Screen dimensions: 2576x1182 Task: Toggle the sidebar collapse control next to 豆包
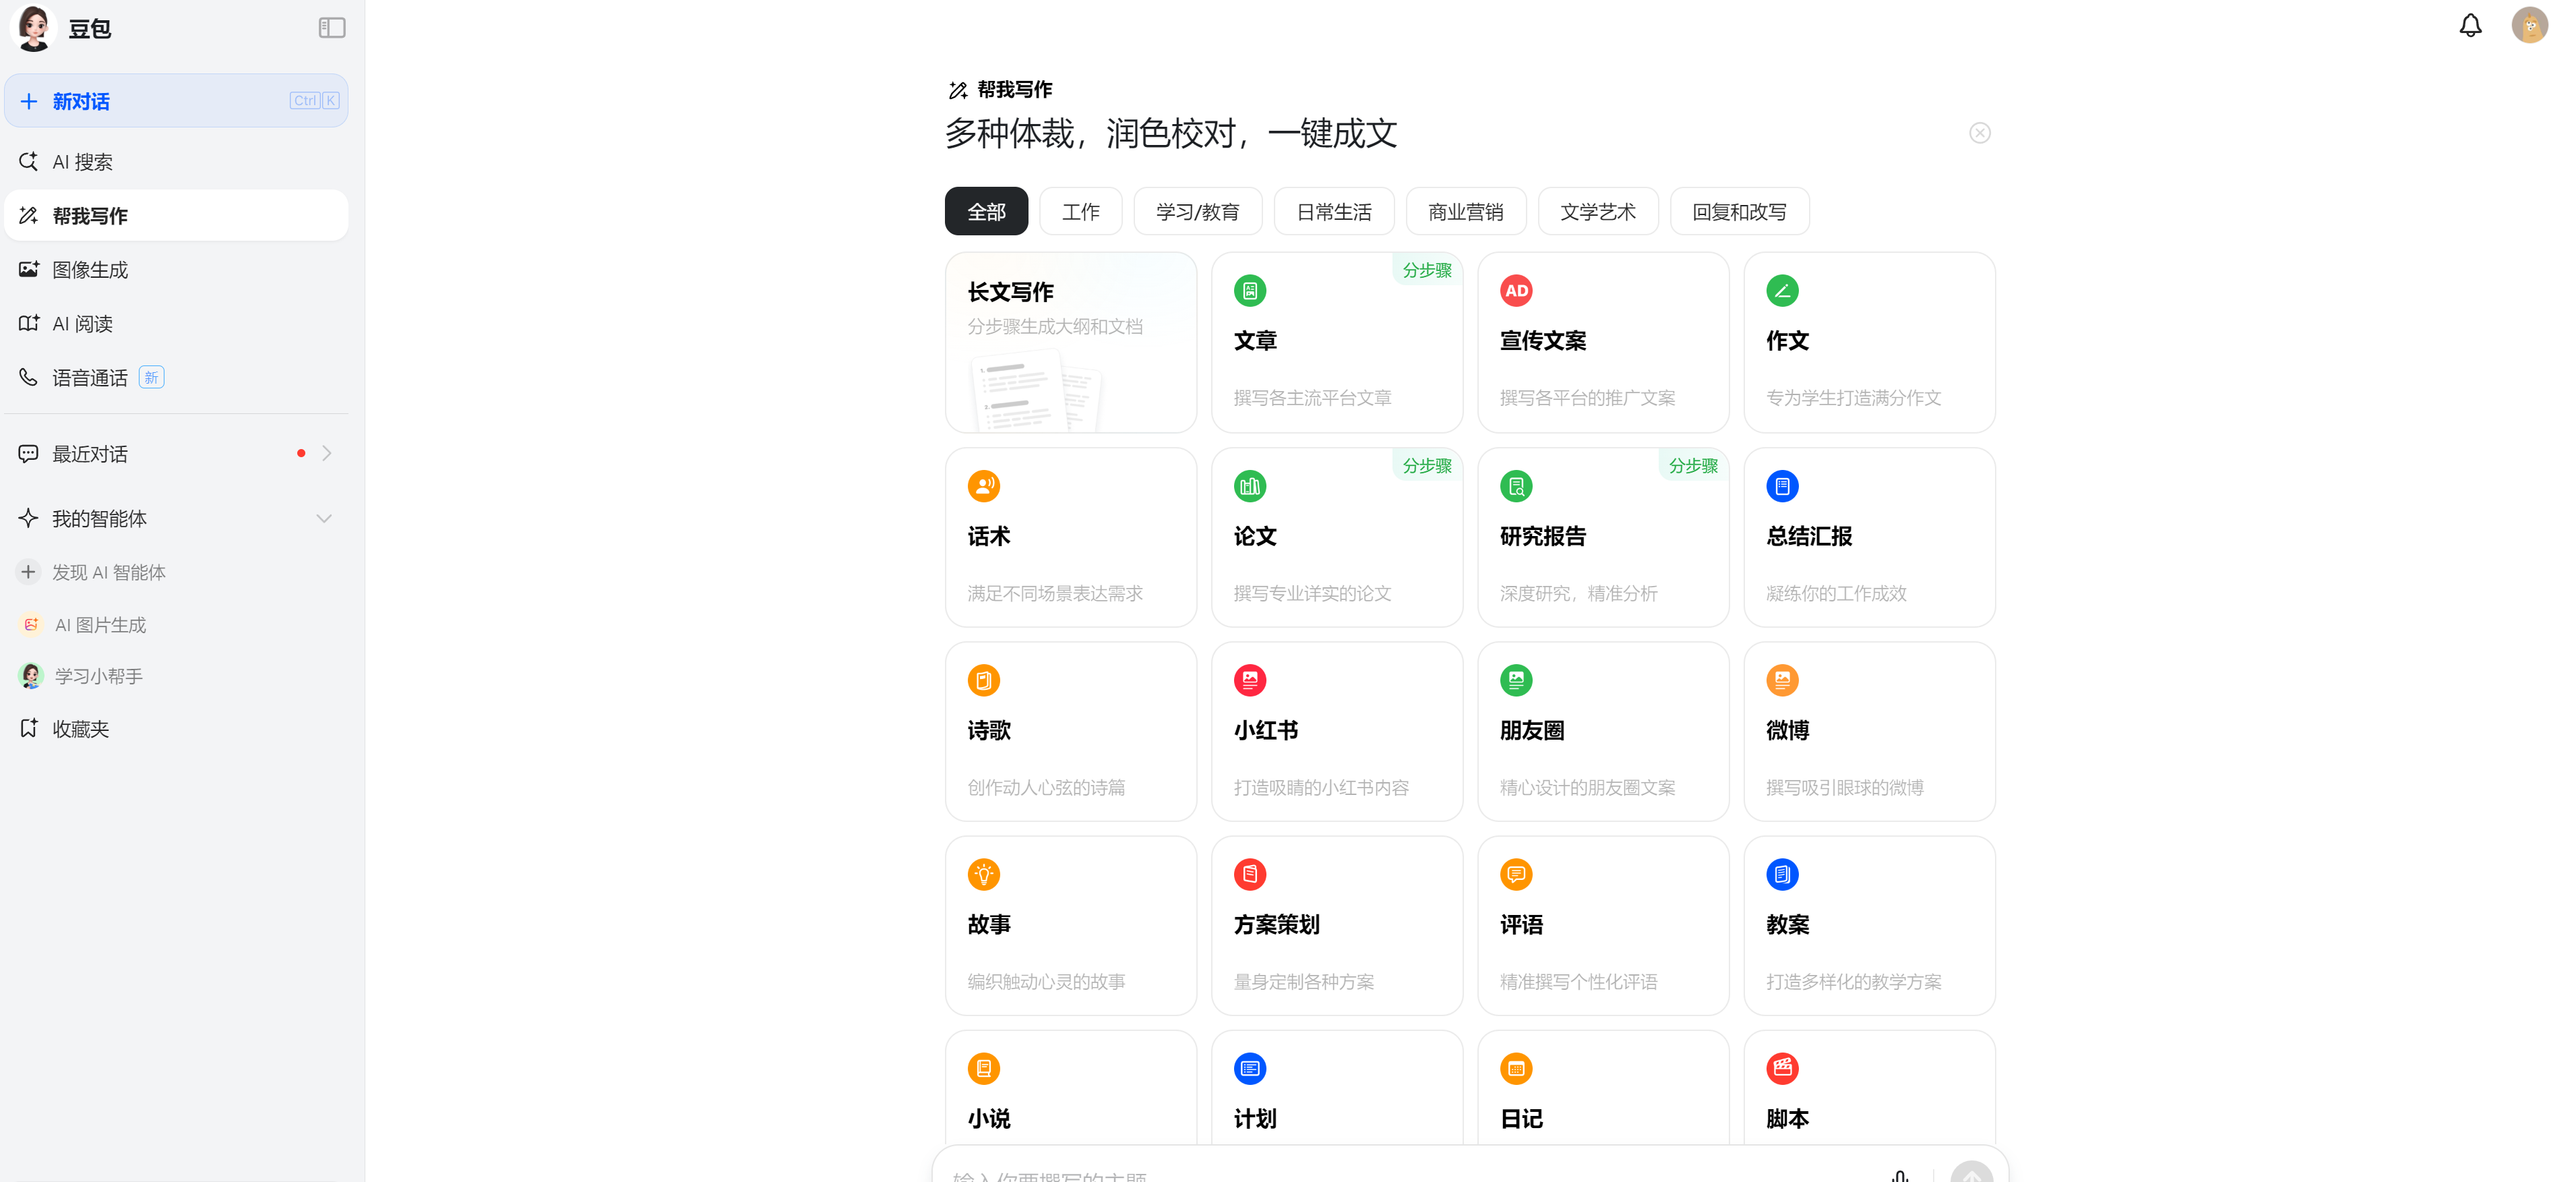tap(331, 28)
